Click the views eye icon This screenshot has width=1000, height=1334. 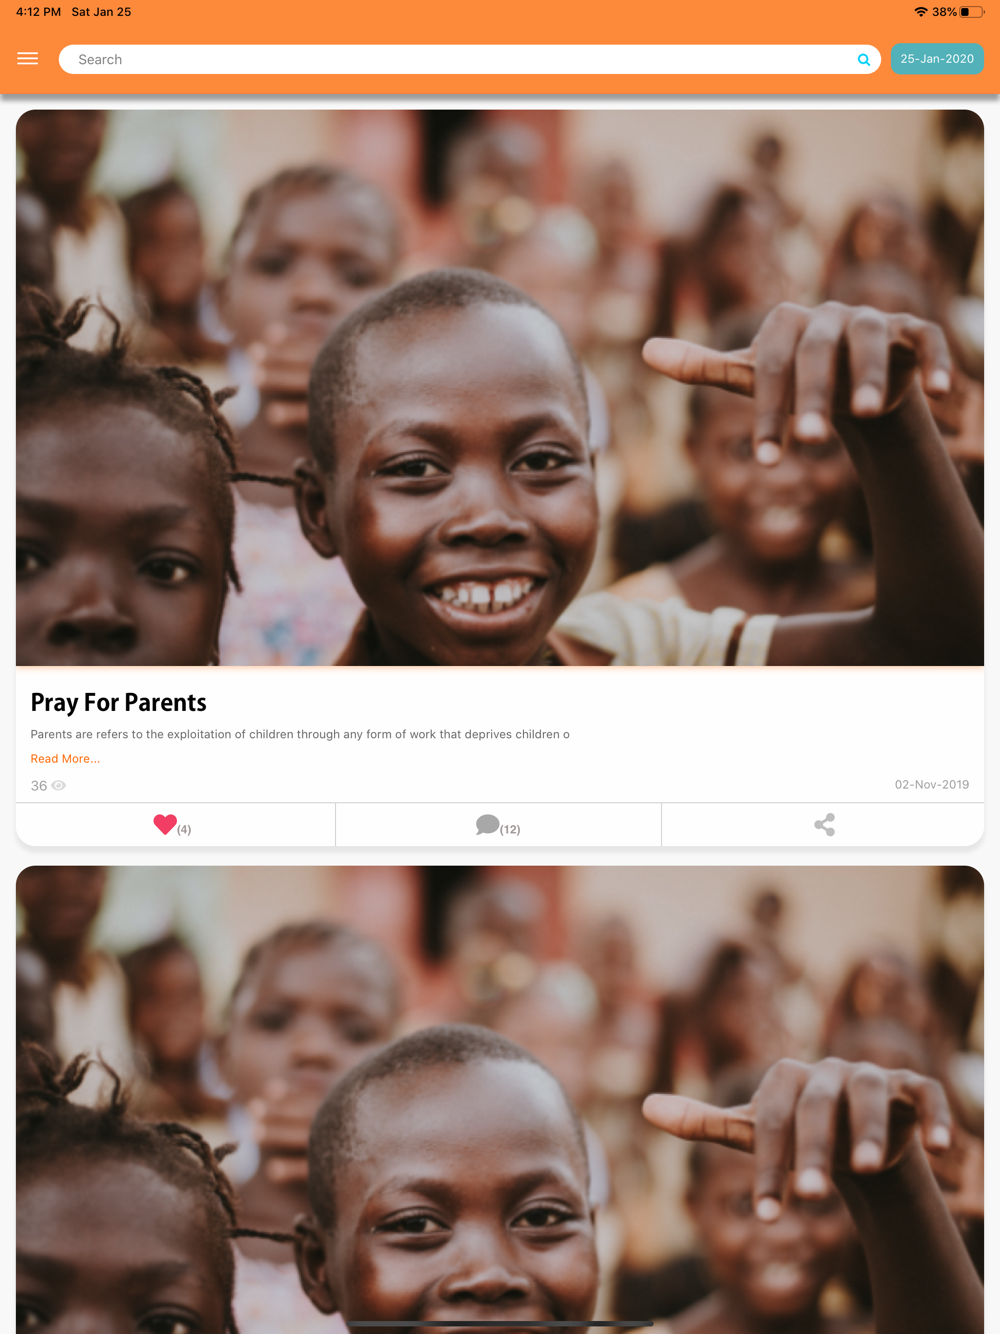59,786
